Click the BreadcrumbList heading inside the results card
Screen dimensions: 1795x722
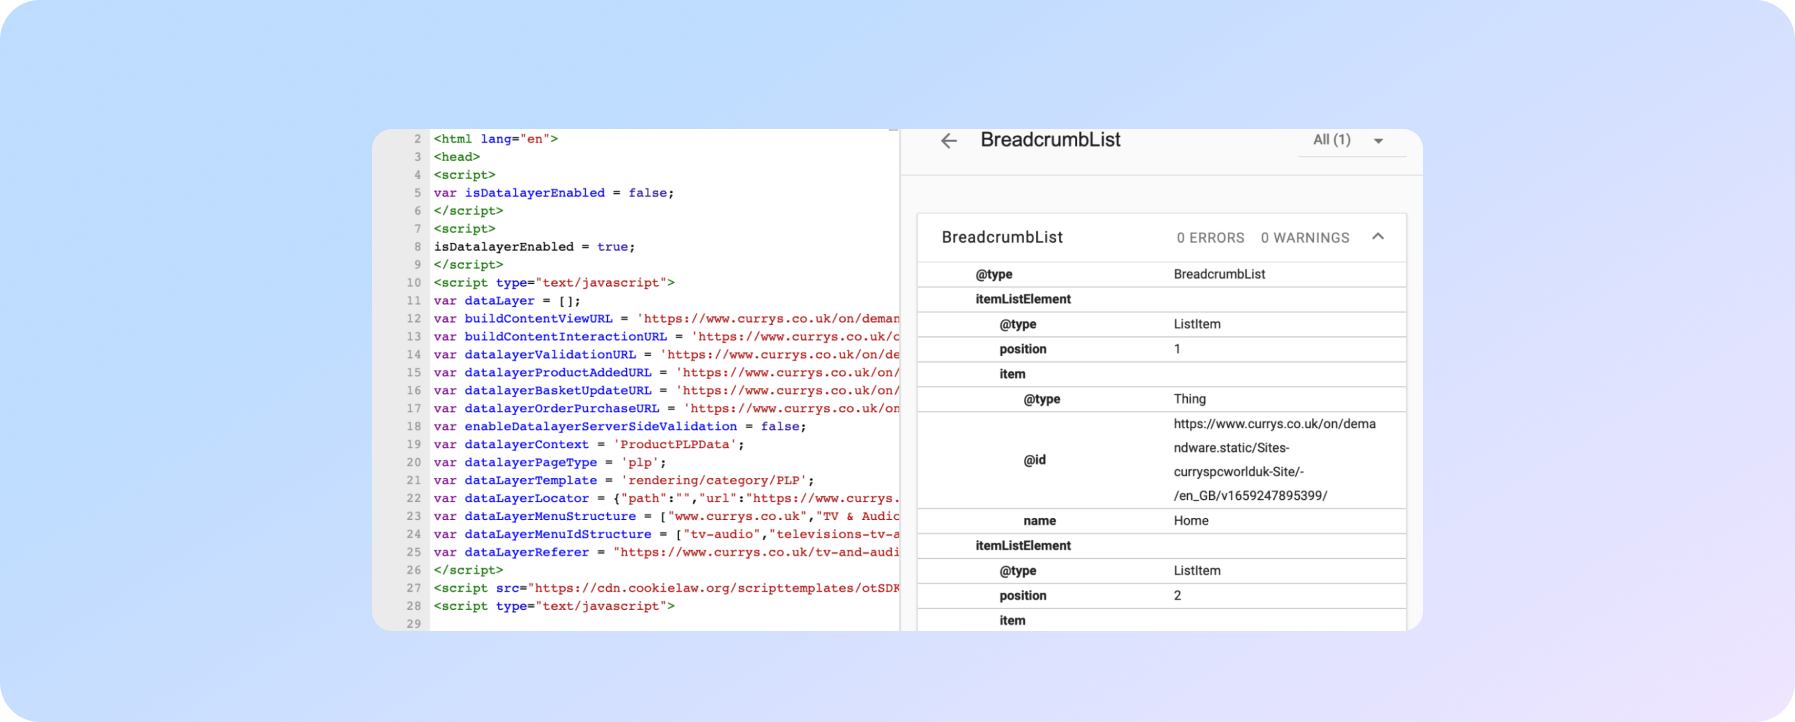1002,238
